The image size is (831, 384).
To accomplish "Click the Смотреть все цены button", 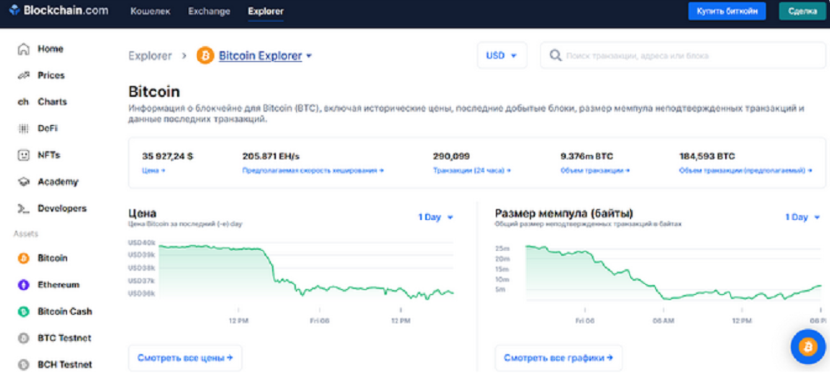I will pos(185,358).
